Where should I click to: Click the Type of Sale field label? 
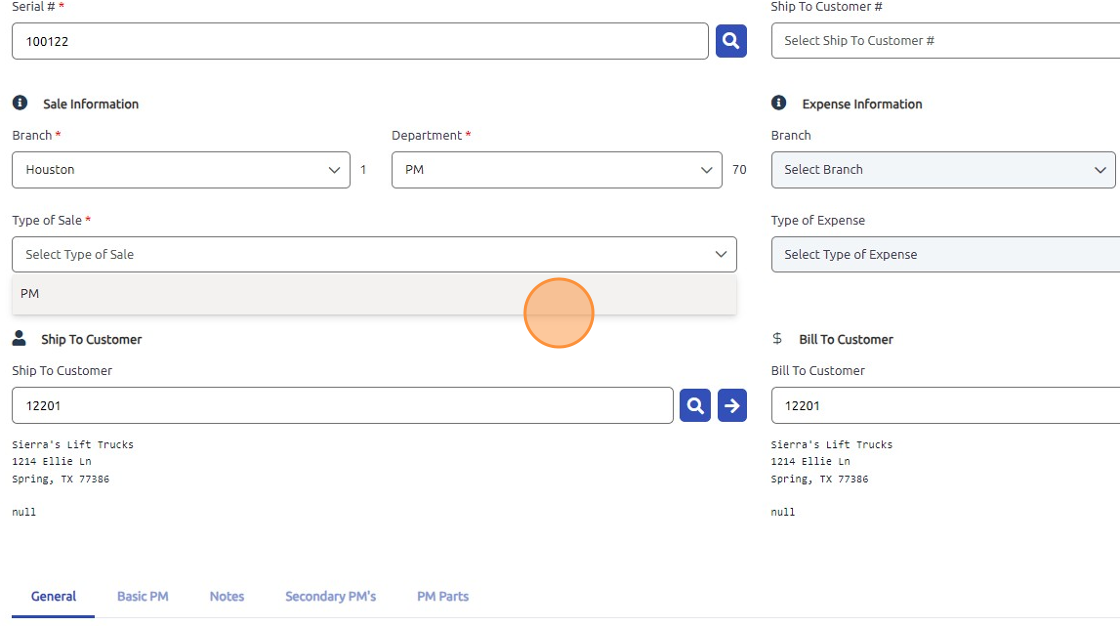point(47,220)
